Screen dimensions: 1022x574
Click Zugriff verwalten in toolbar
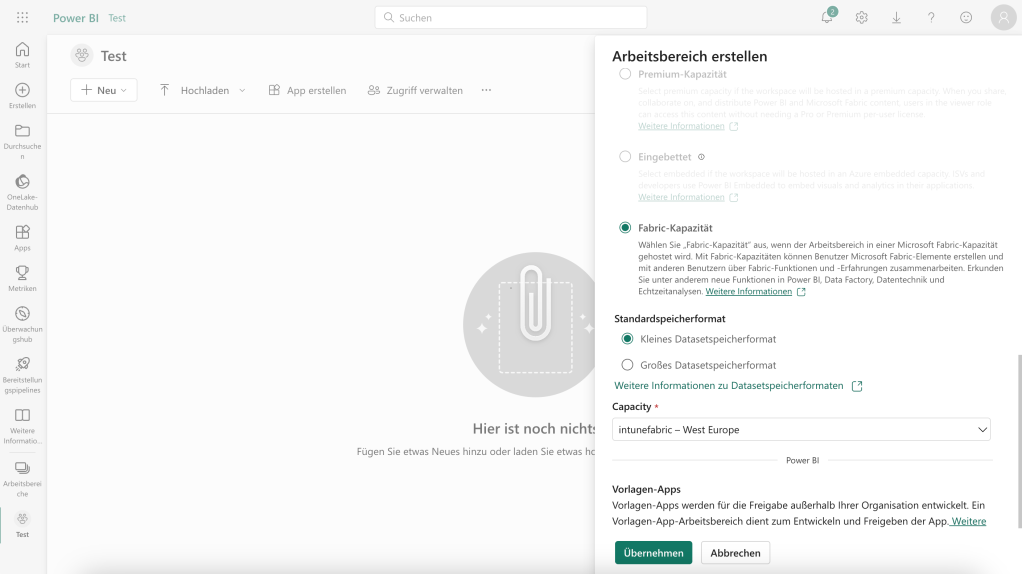click(415, 90)
